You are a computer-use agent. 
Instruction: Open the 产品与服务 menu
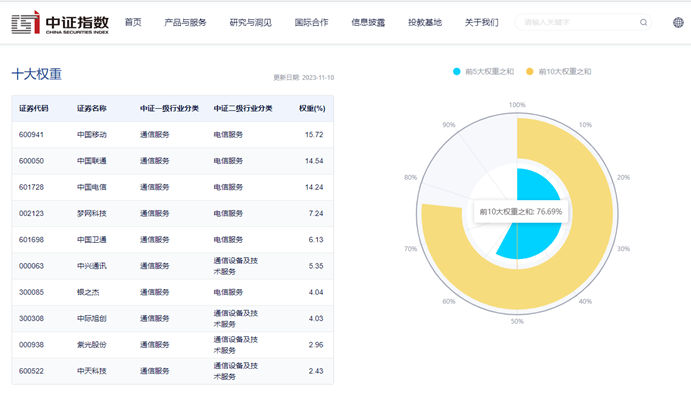point(185,22)
